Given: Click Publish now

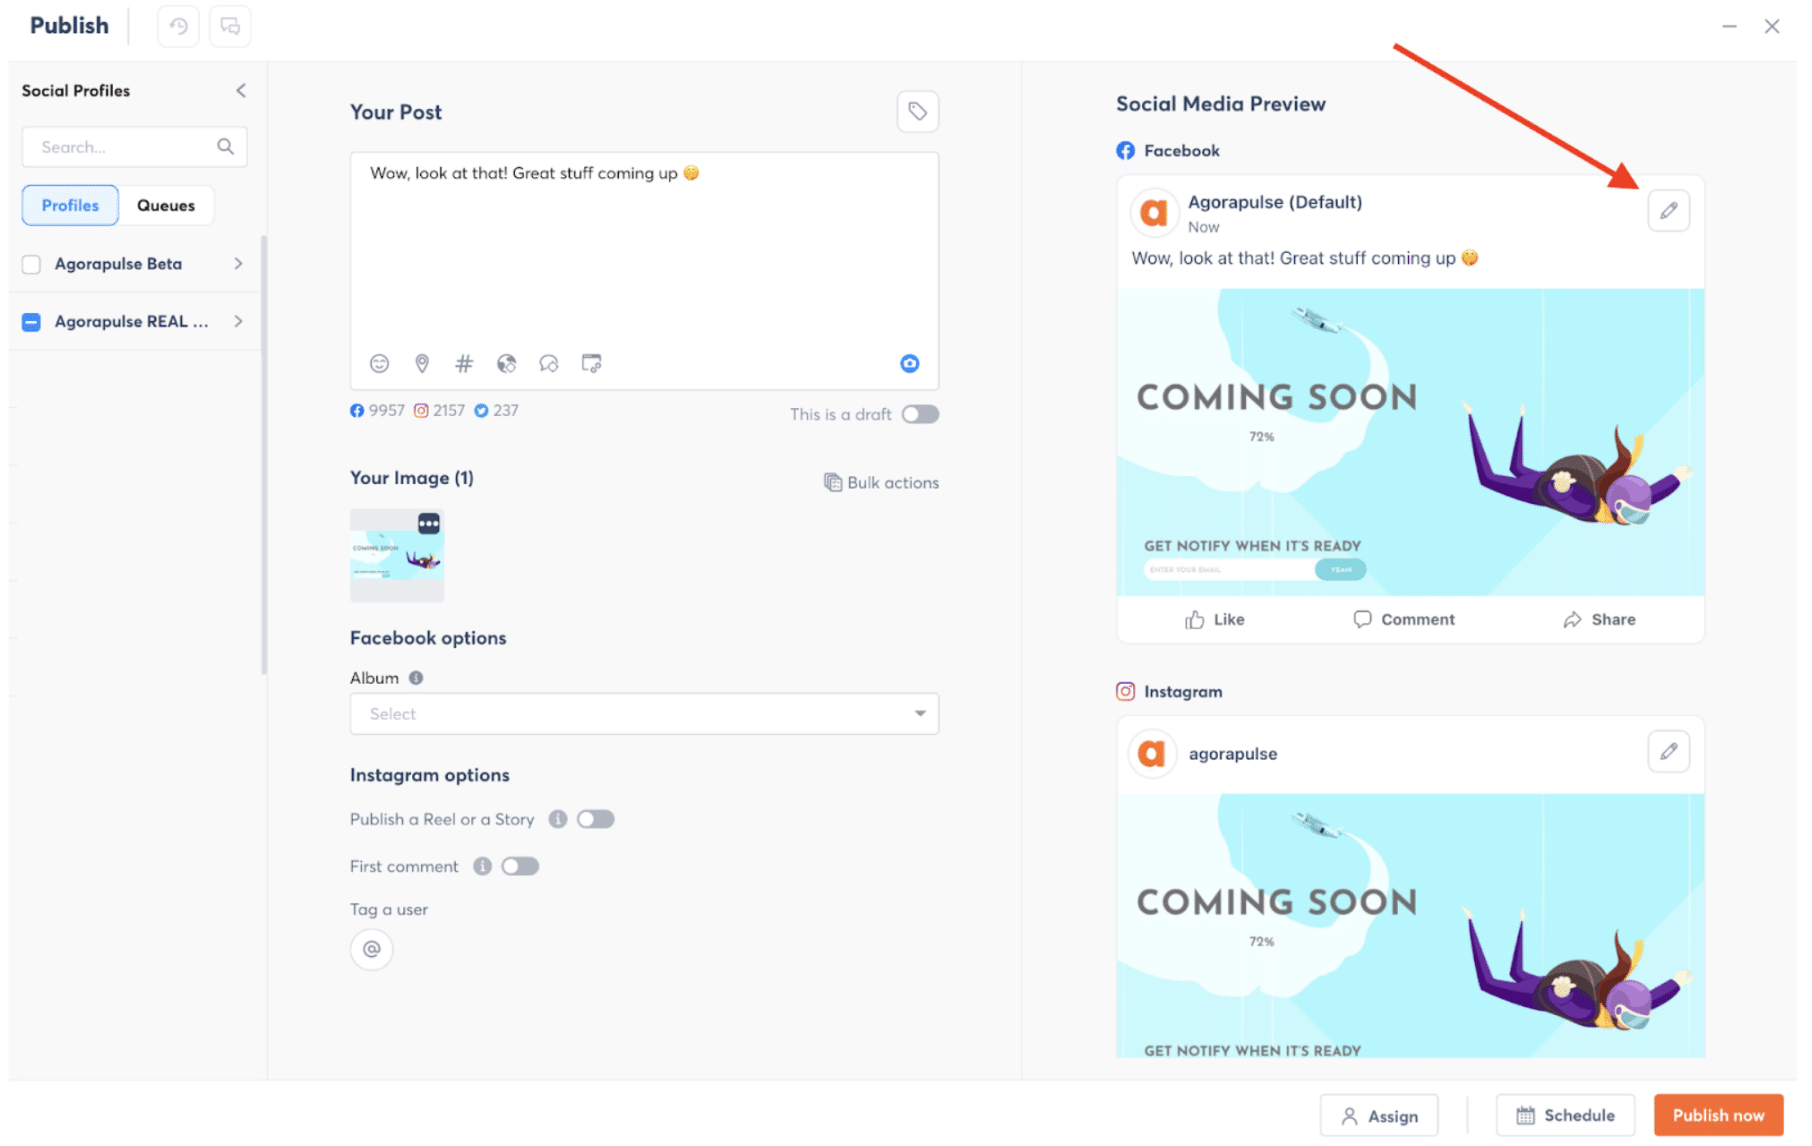Looking at the screenshot, I should [1718, 1115].
